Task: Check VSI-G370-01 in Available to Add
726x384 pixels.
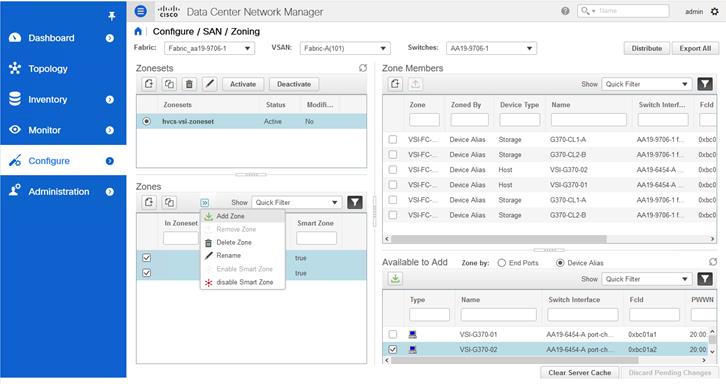Action: [x=393, y=334]
